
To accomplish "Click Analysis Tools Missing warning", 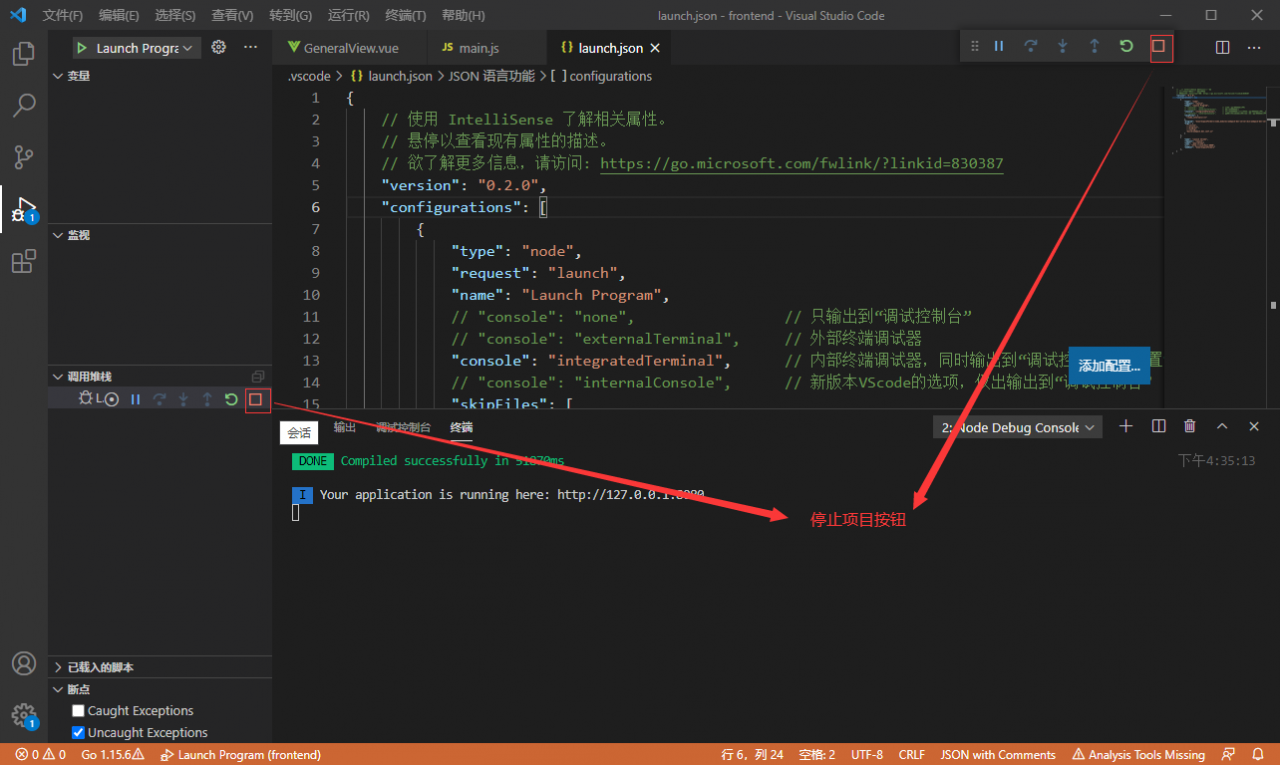I will pyautogui.click(x=1138, y=755).
